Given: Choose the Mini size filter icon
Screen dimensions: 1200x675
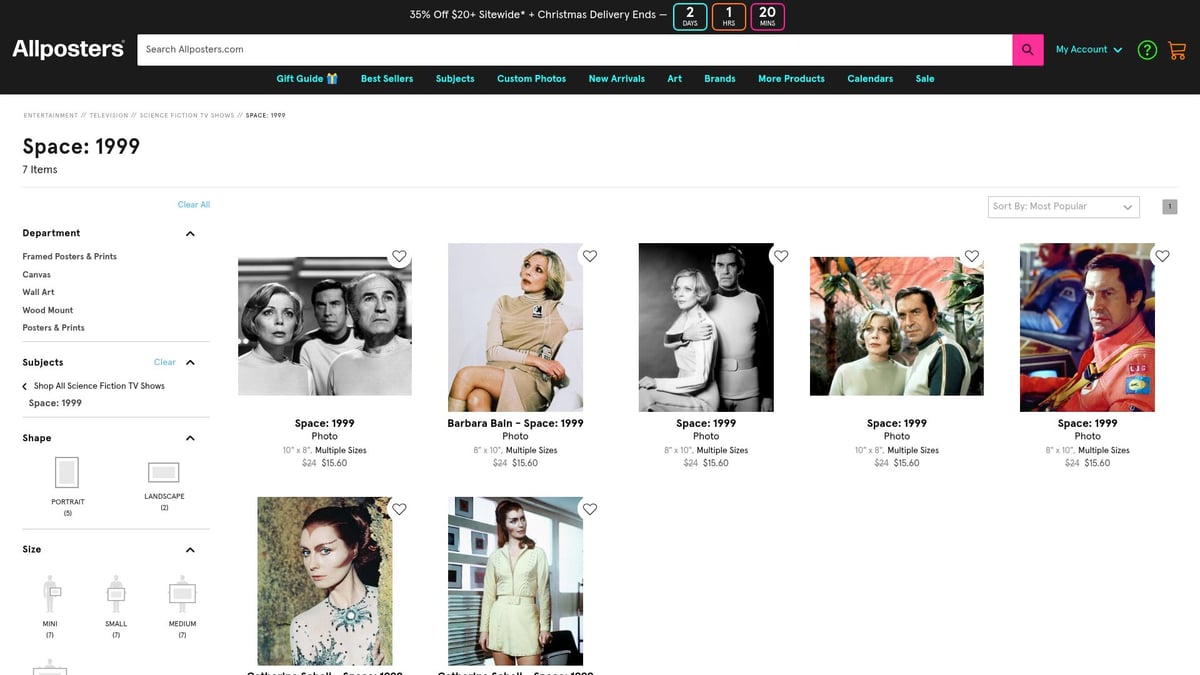Looking at the screenshot, I should [50, 594].
